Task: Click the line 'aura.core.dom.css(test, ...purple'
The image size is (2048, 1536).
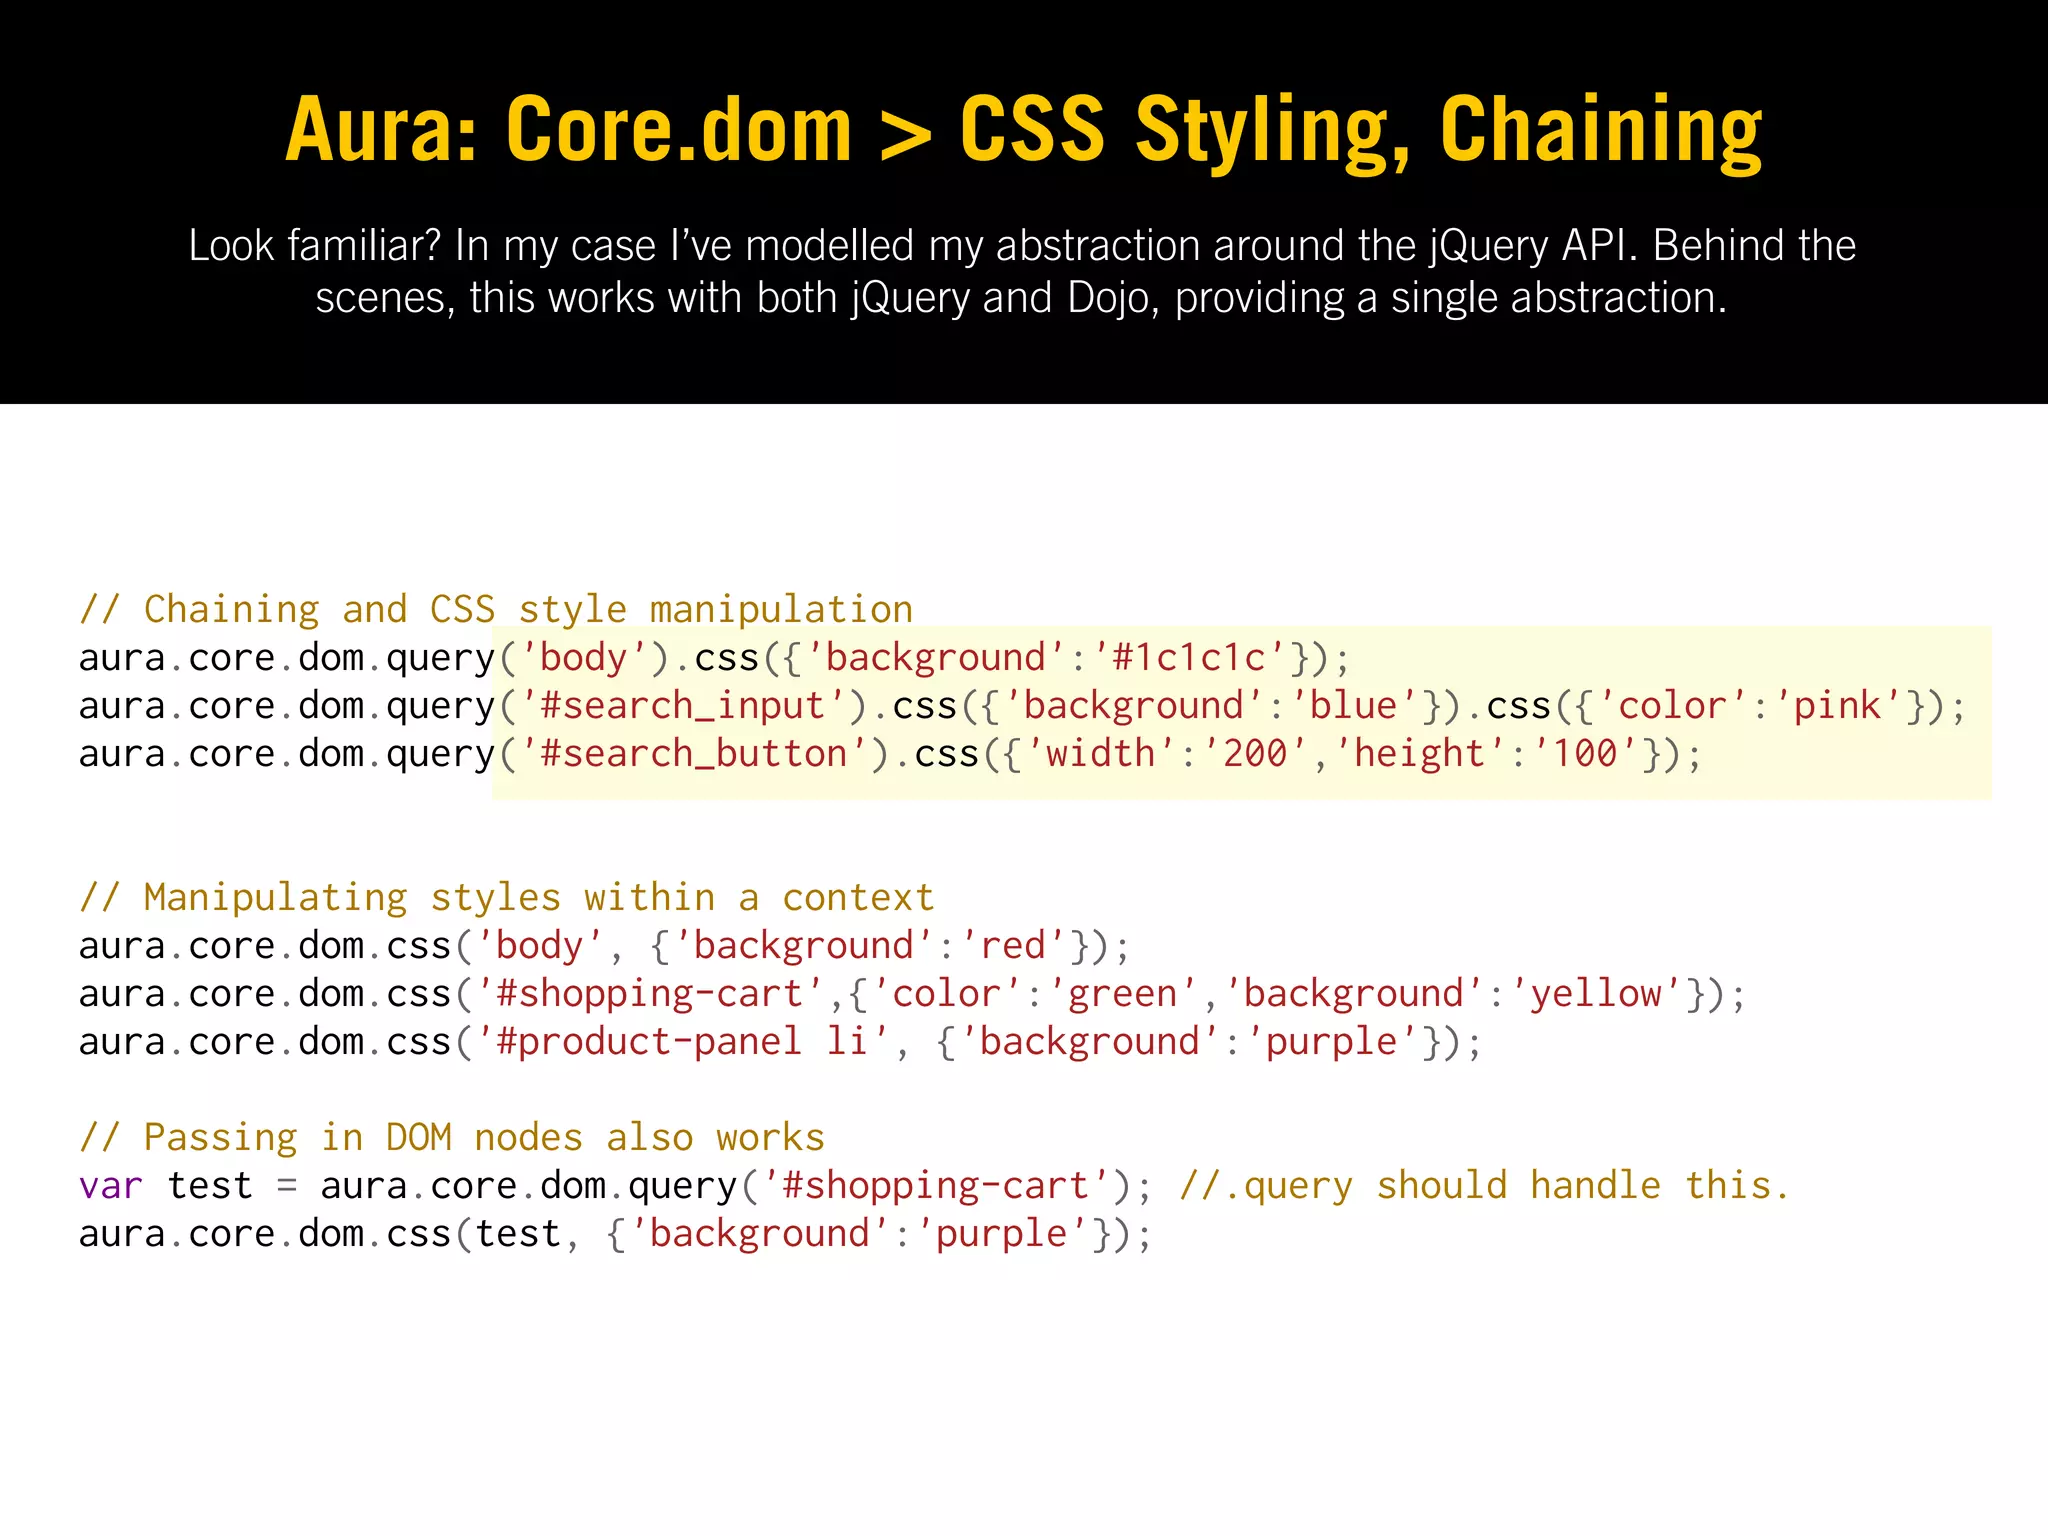Action: (x=615, y=1234)
